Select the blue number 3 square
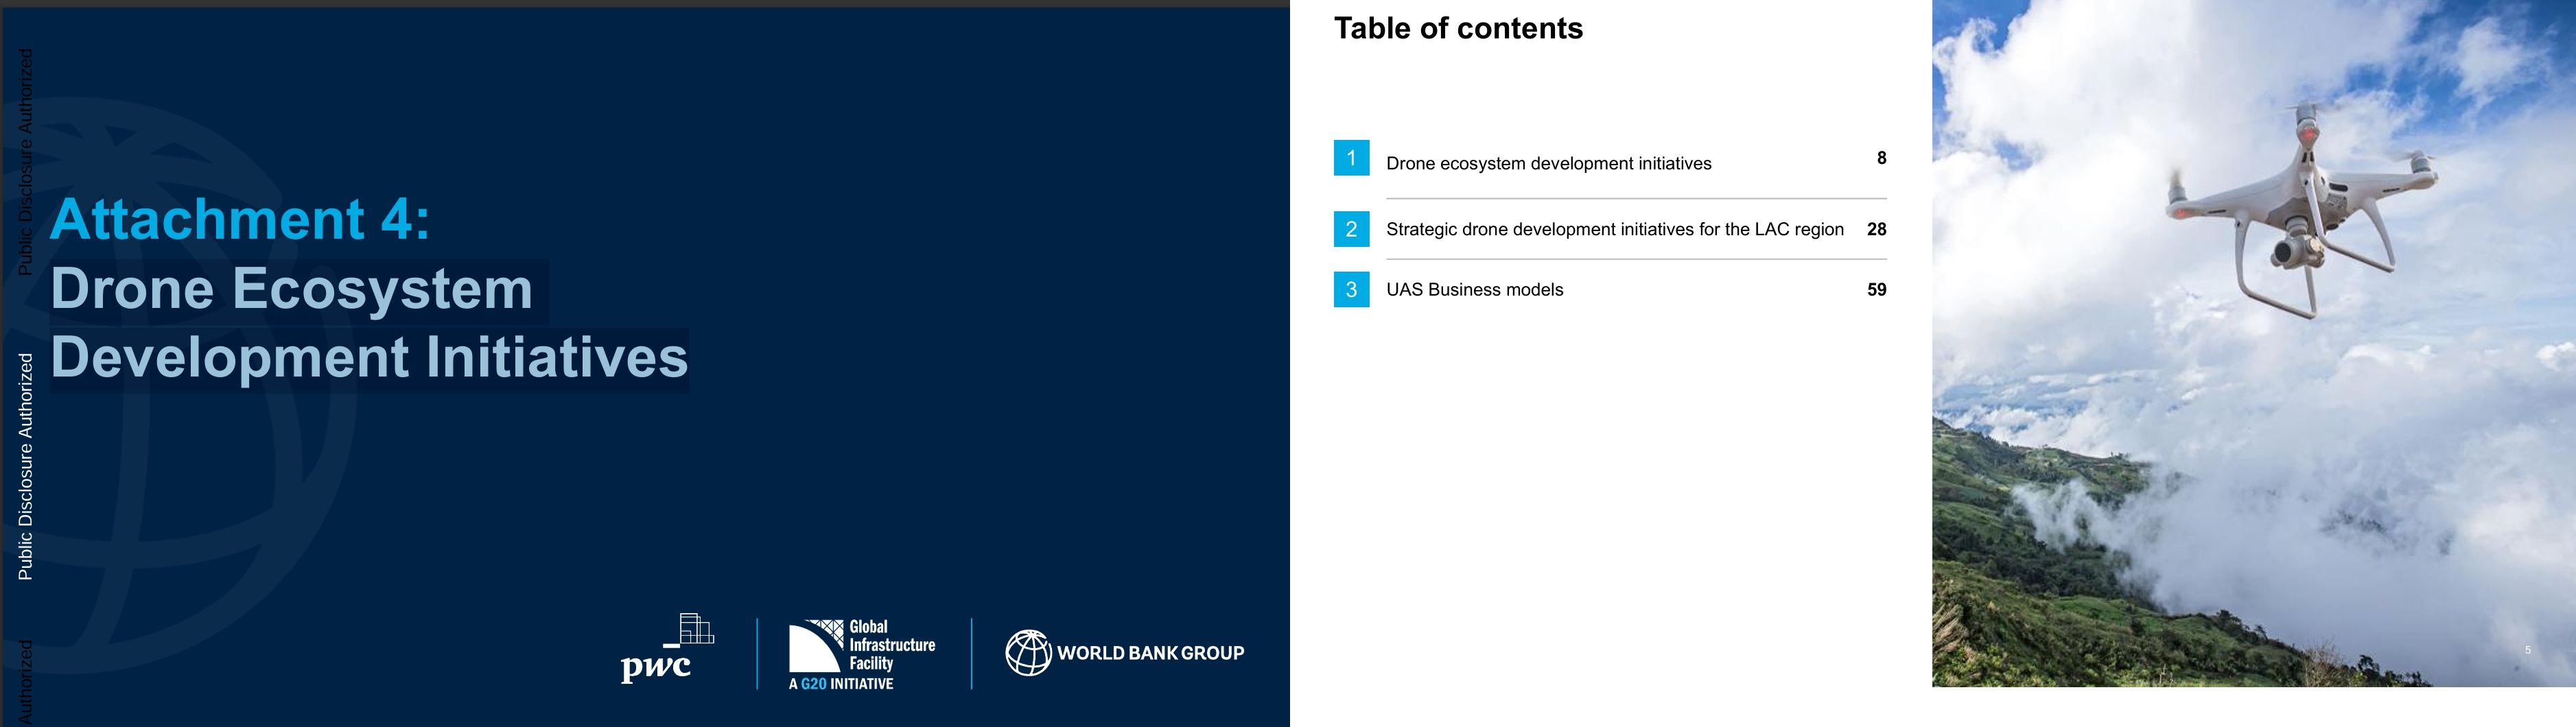This screenshot has width=2576, height=727. coord(1351,290)
